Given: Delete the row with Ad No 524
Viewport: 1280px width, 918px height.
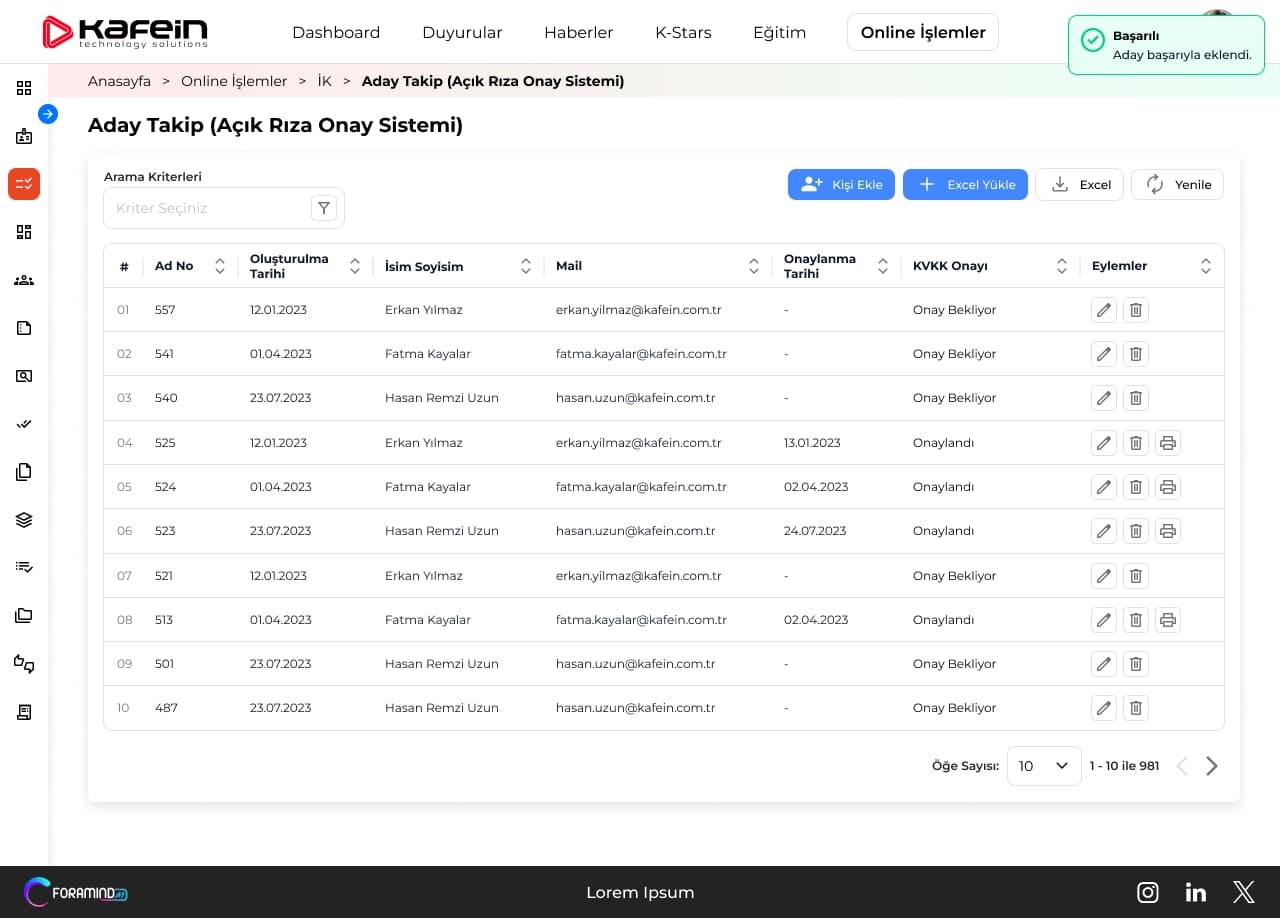Looking at the screenshot, I should [1136, 487].
